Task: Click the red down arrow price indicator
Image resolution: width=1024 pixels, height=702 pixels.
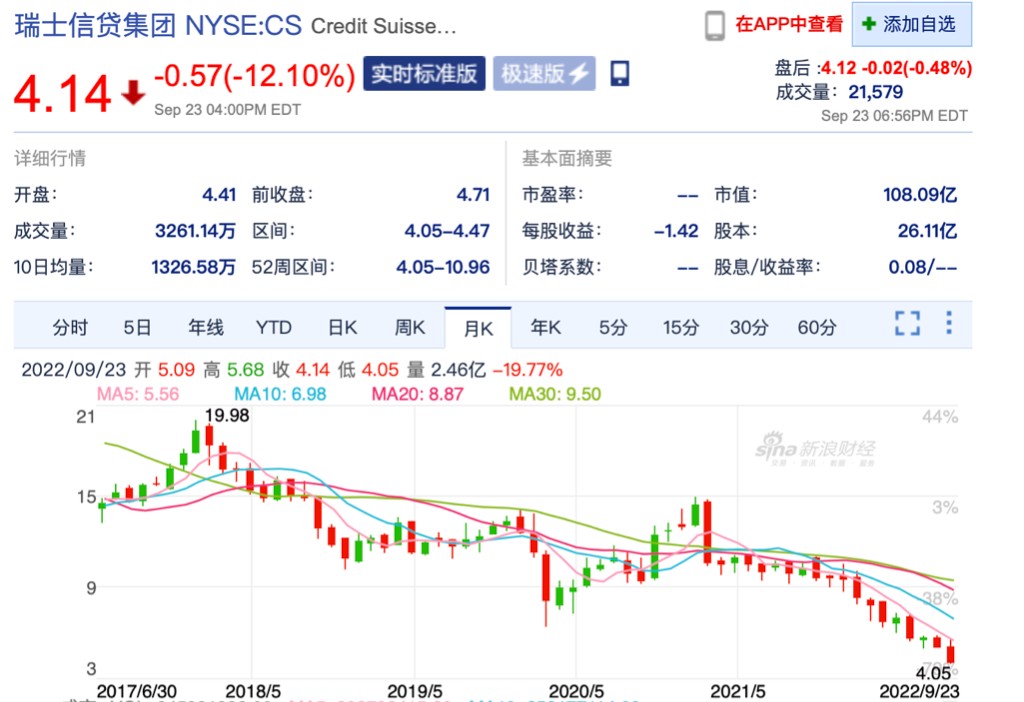Action: click(132, 94)
